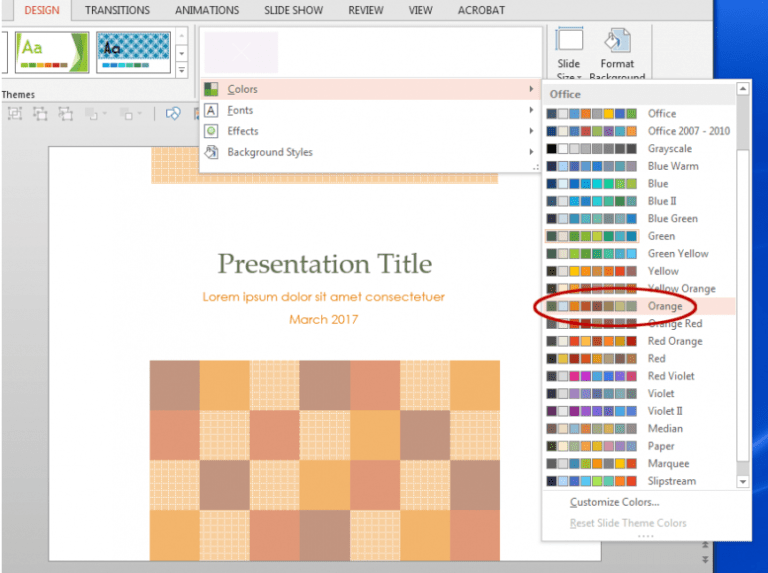Image resolution: width=768 pixels, height=573 pixels.
Task: Switch to the Animations tab
Action: pyautogui.click(x=207, y=10)
